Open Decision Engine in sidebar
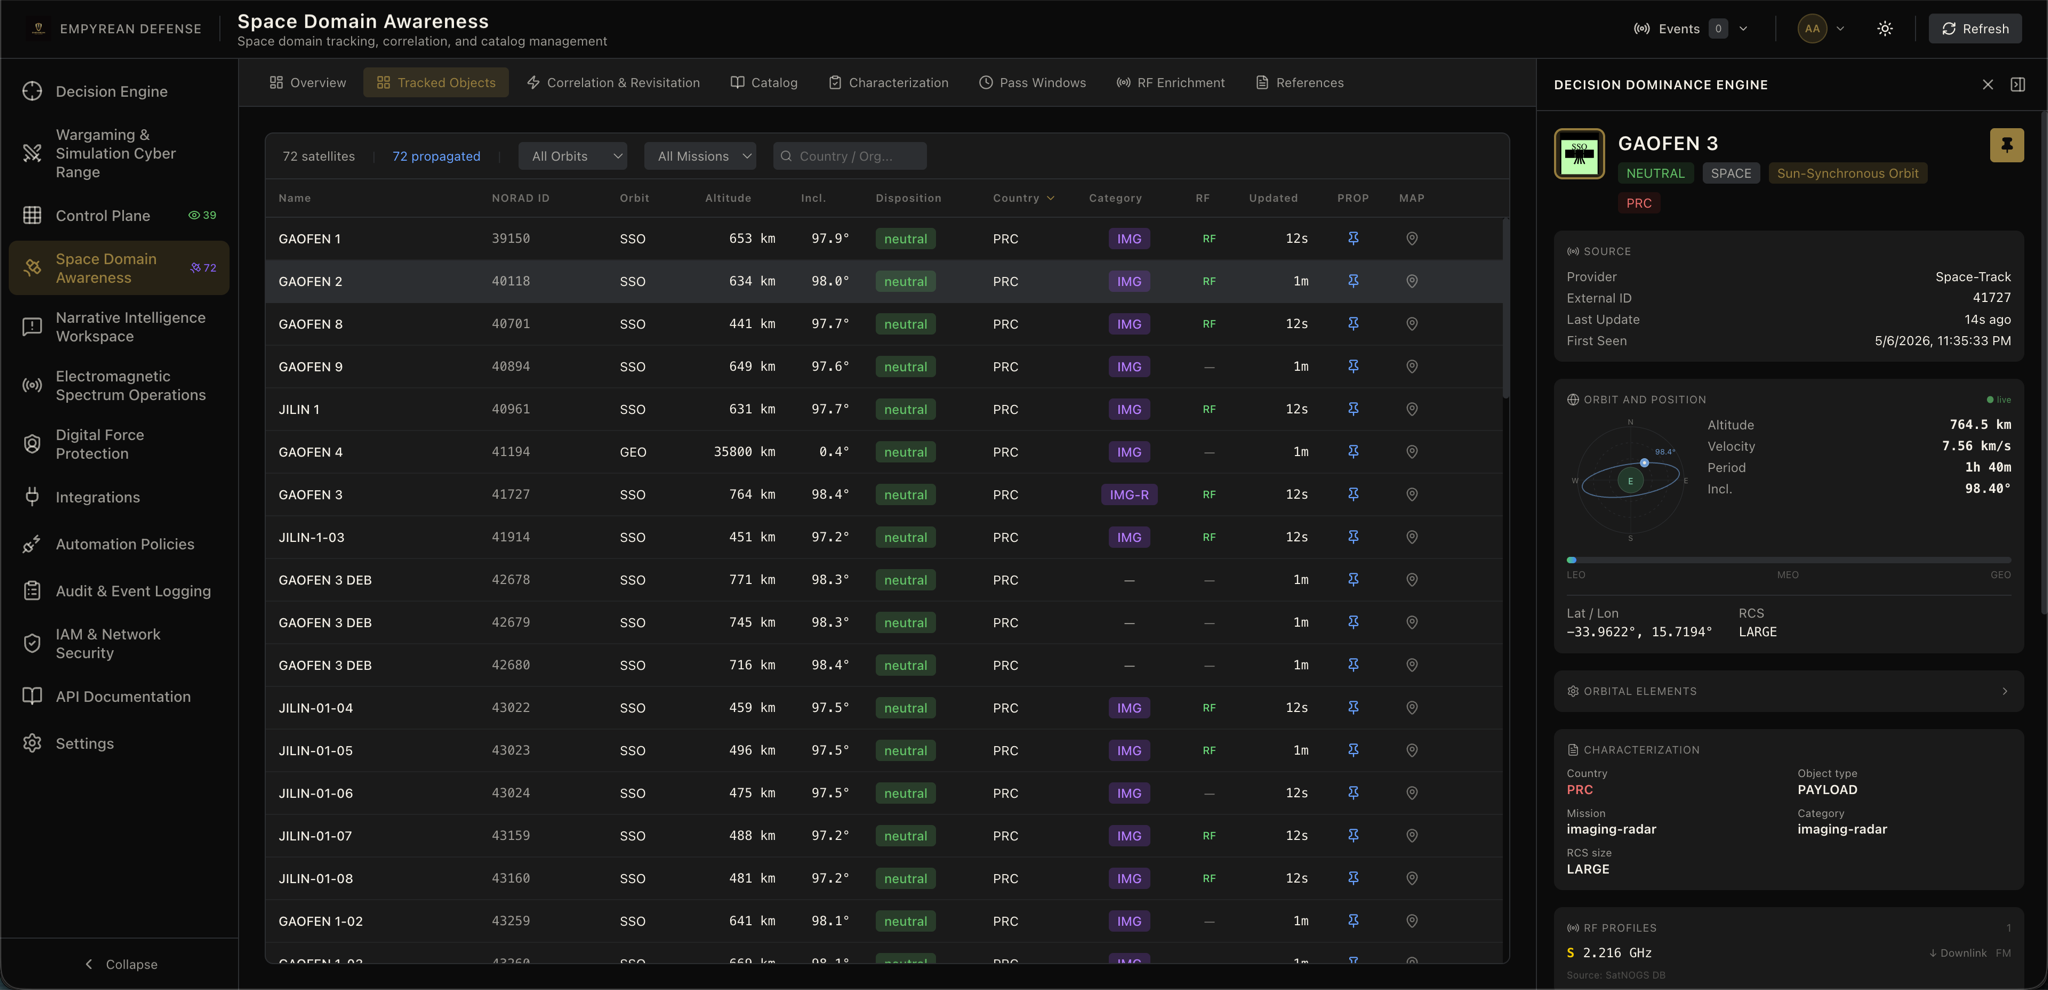 tap(111, 91)
